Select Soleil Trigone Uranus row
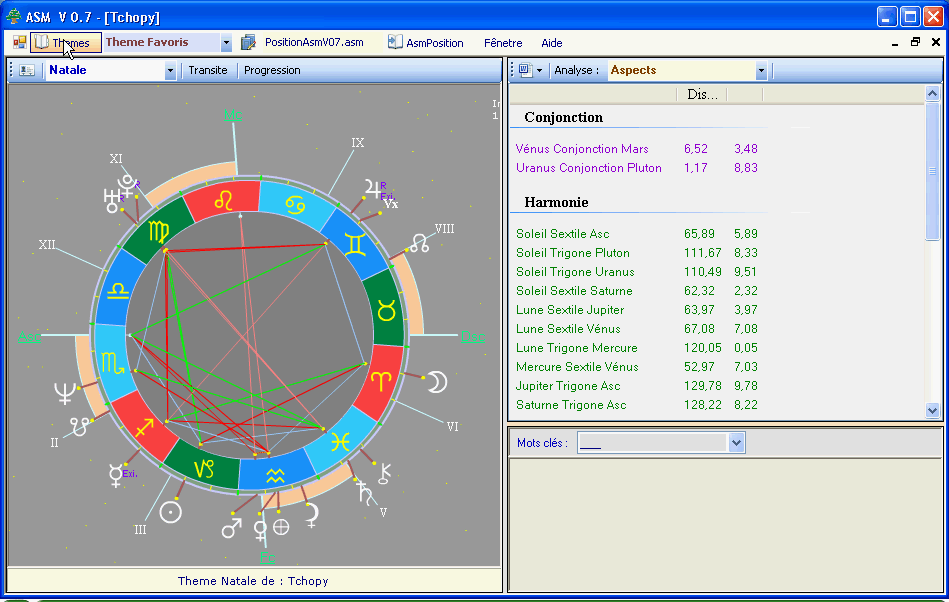This screenshot has width=949, height=602. point(636,272)
